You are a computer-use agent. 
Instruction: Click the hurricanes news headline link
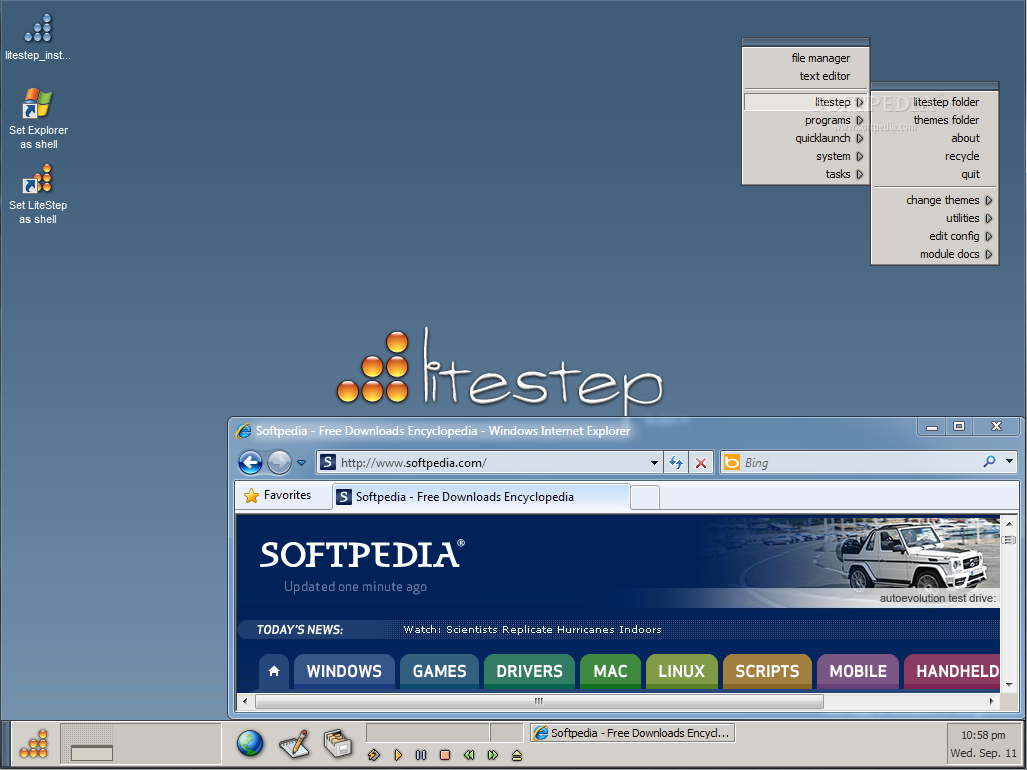pos(532,630)
